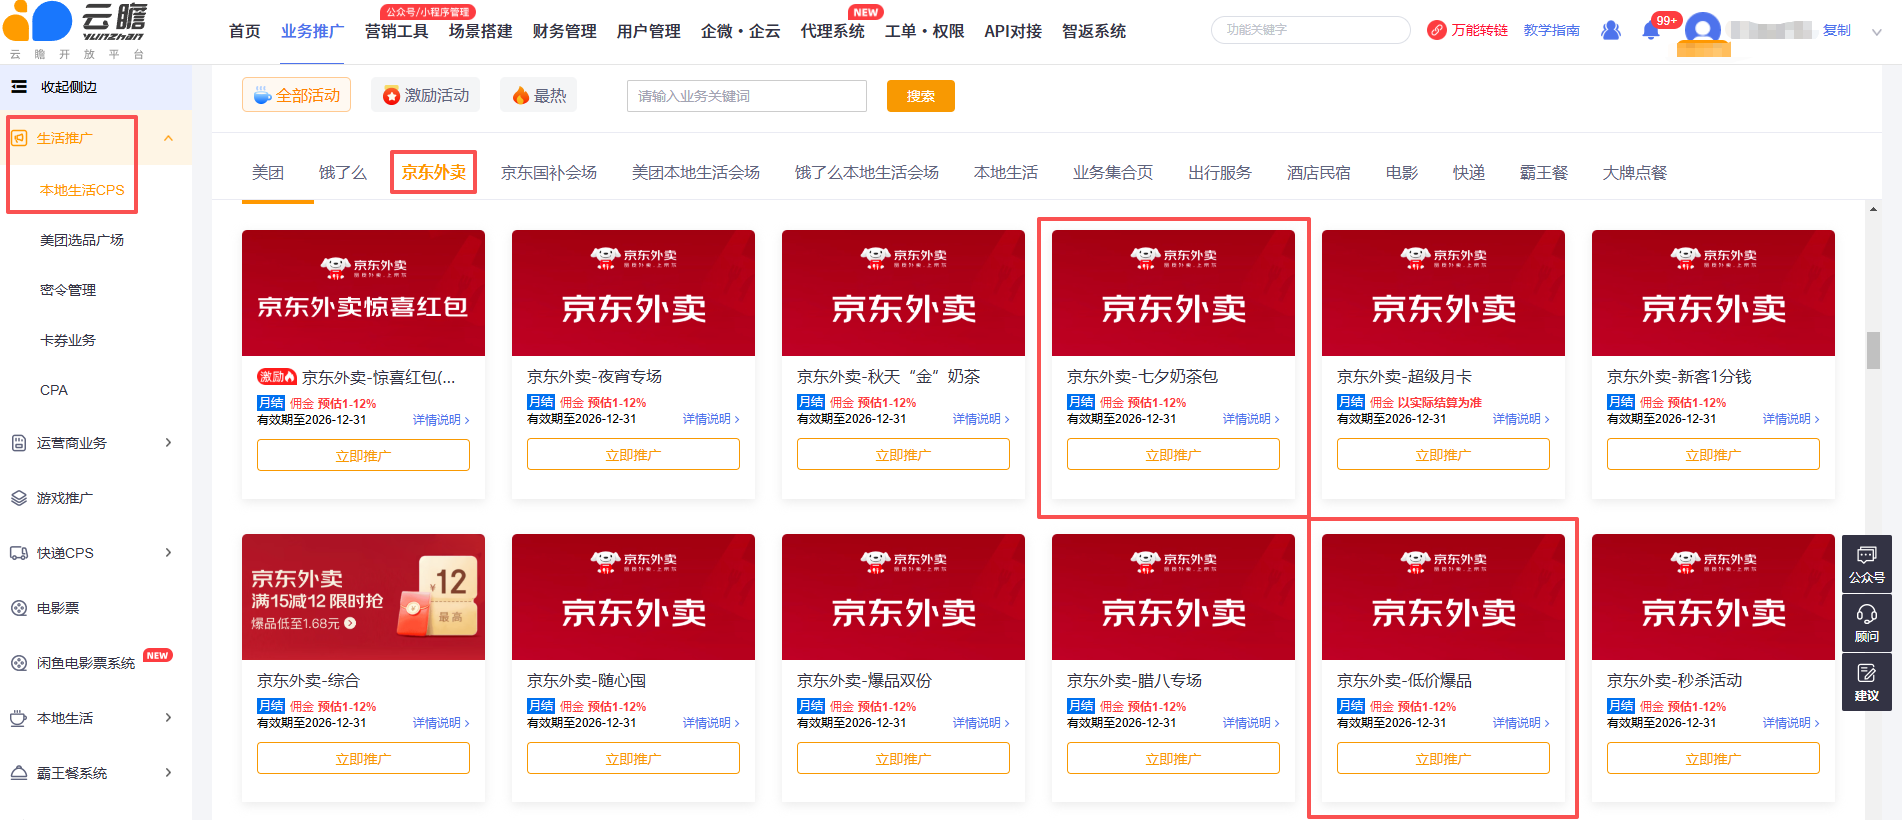This screenshot has width=1902, height=820.
Task: Switch to the 大牌点餐 tab
Action: point(1635,172)
